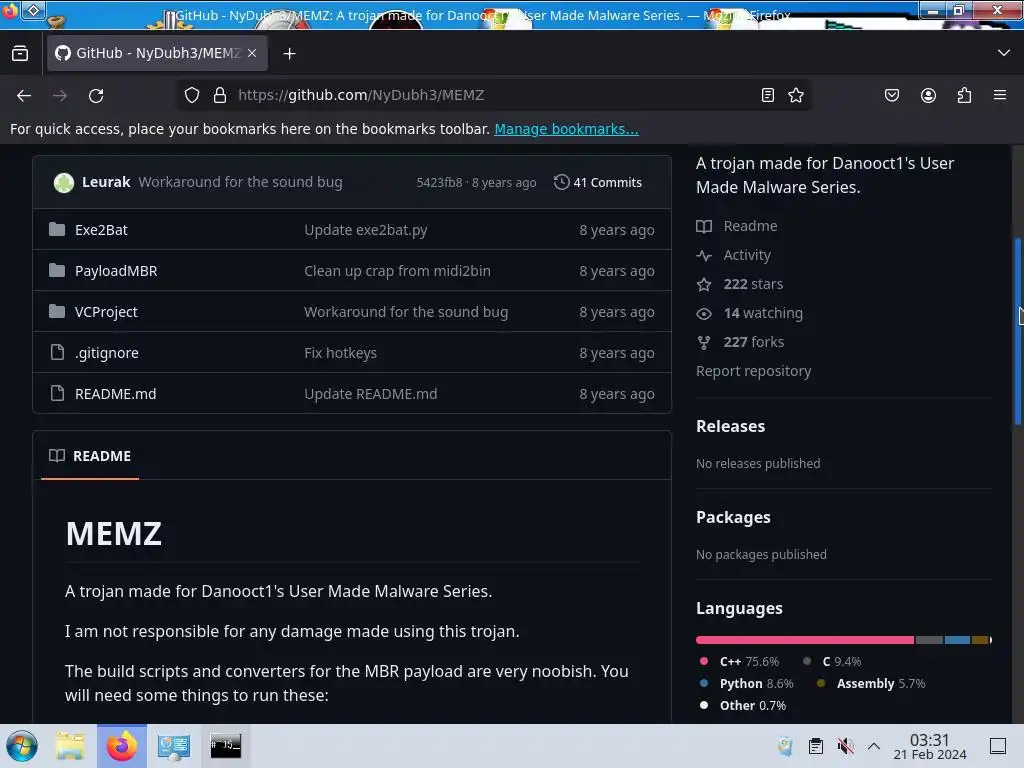Open commit Clean up crap from midi2bin
The height and width of the screenshot is (768, 1024).
click(397, 271)
